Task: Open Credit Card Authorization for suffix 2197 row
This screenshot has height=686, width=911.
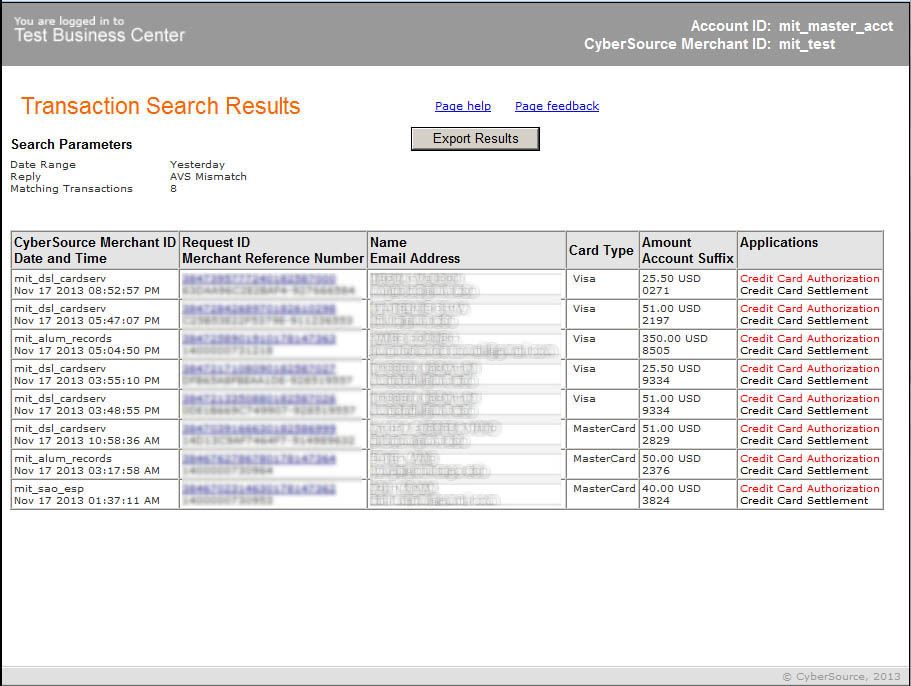Action: point(809,309)
